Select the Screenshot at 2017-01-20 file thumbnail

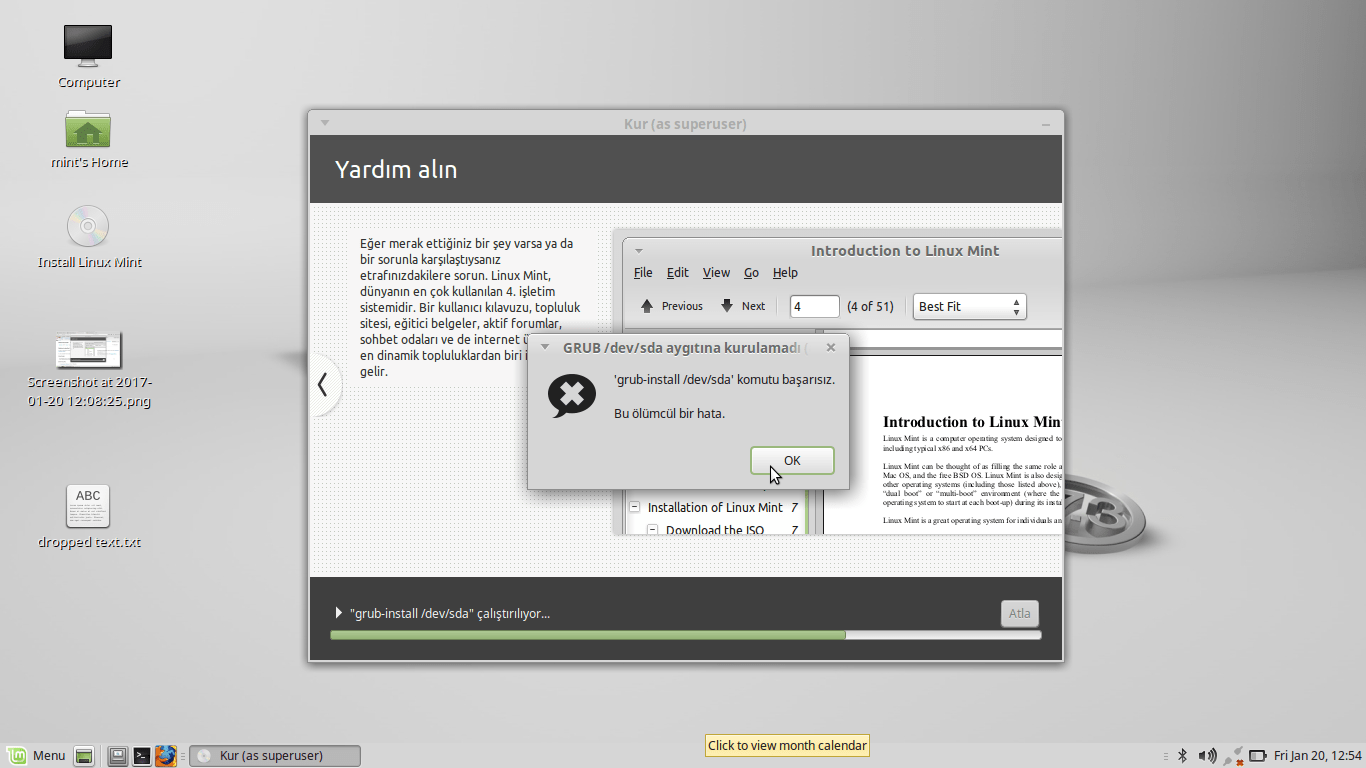(x=89, y=350)
